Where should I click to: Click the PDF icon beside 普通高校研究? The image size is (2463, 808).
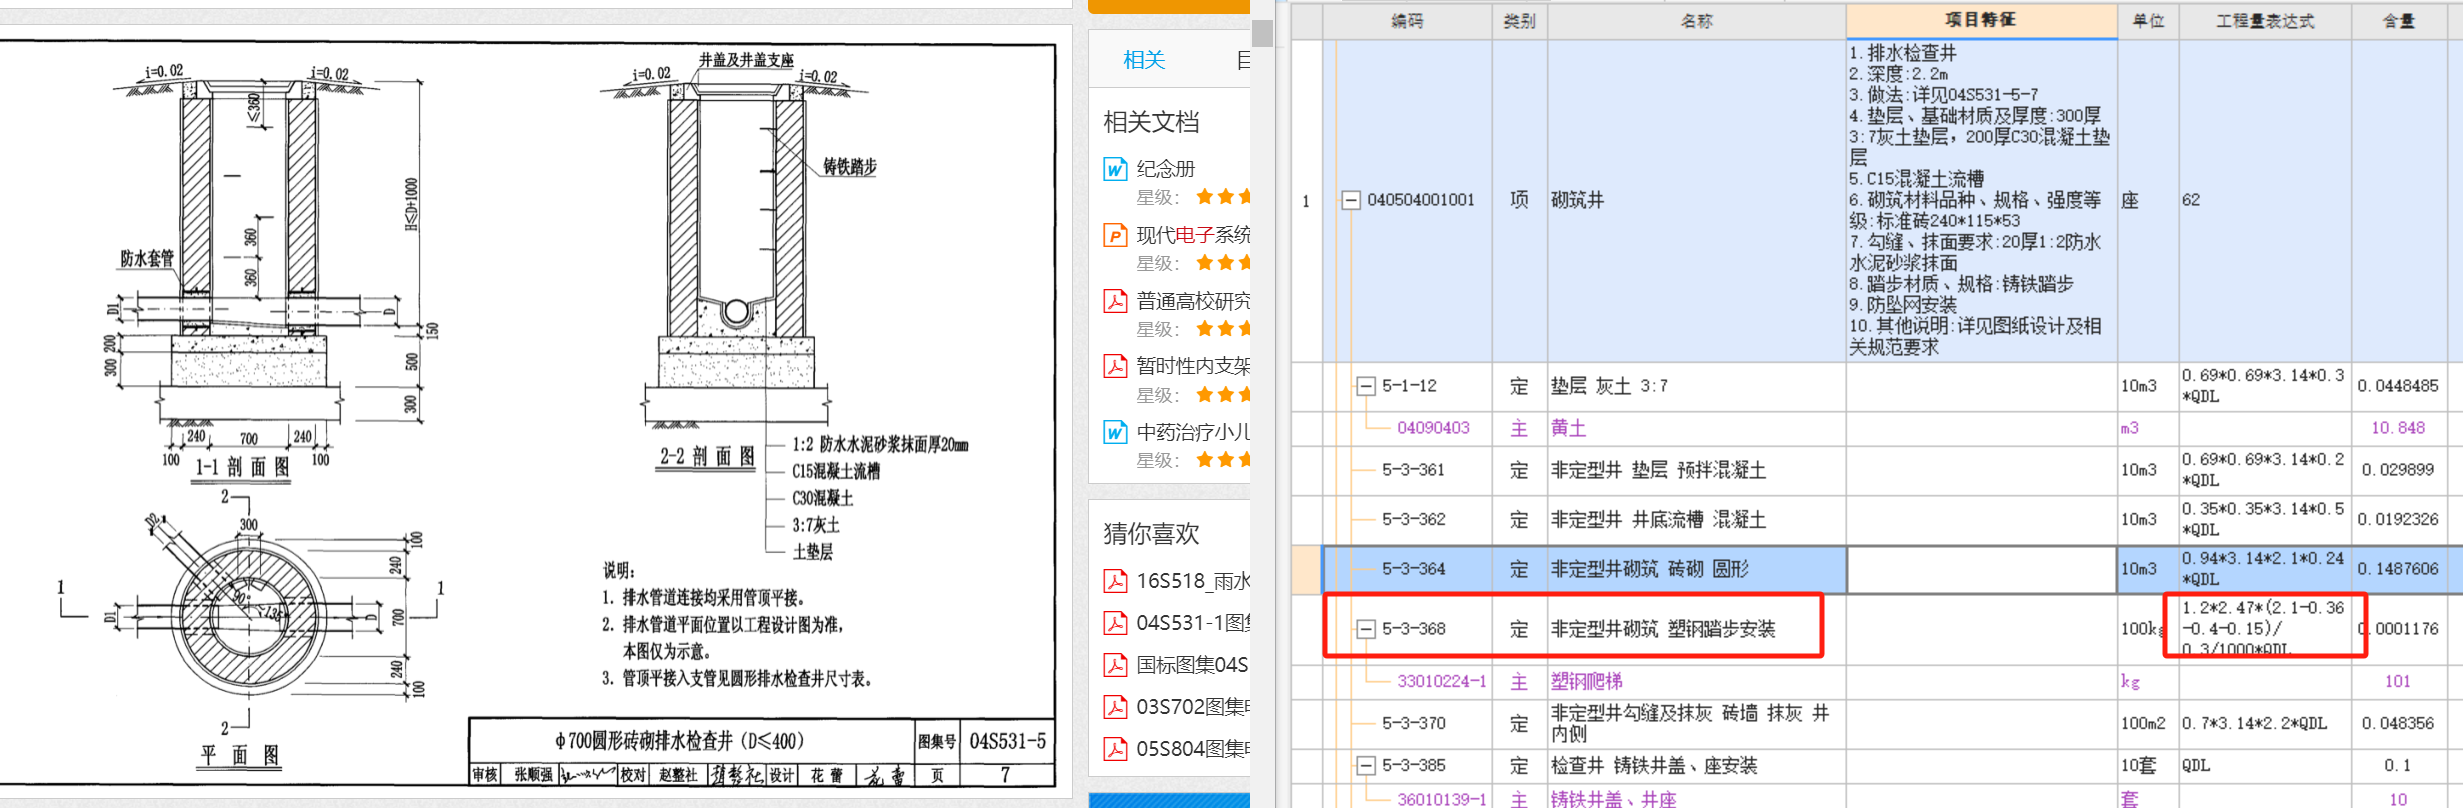1115,301
